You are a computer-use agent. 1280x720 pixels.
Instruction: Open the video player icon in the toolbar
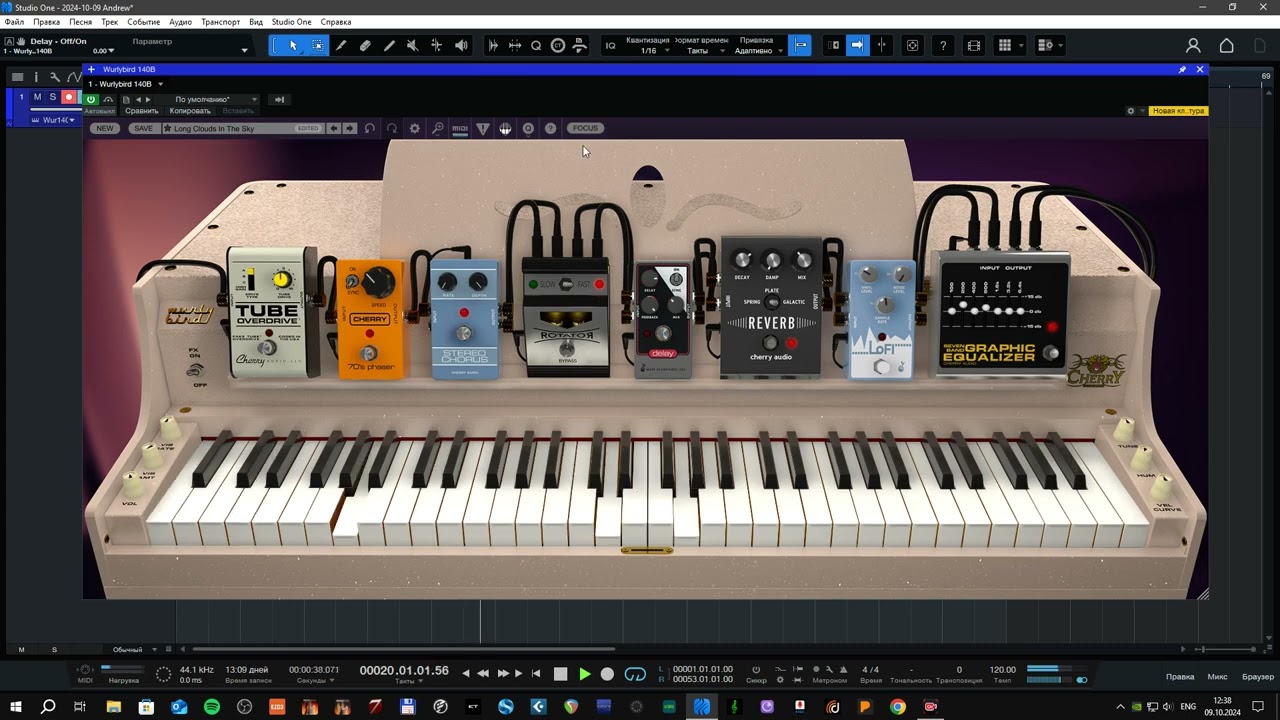coord(974,45)
